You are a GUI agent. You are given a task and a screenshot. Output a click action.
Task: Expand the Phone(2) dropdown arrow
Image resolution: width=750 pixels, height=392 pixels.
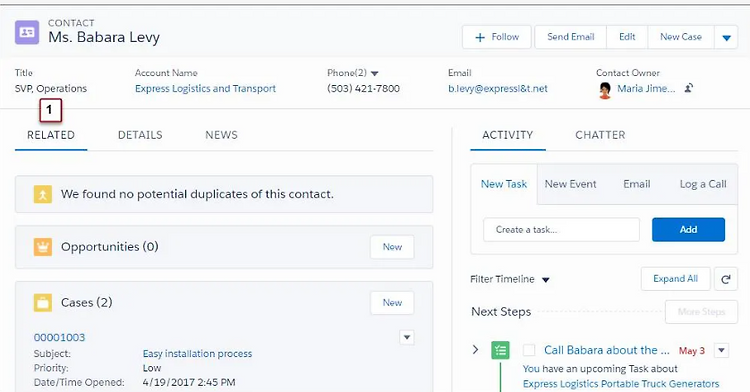(x=375, y=74)
